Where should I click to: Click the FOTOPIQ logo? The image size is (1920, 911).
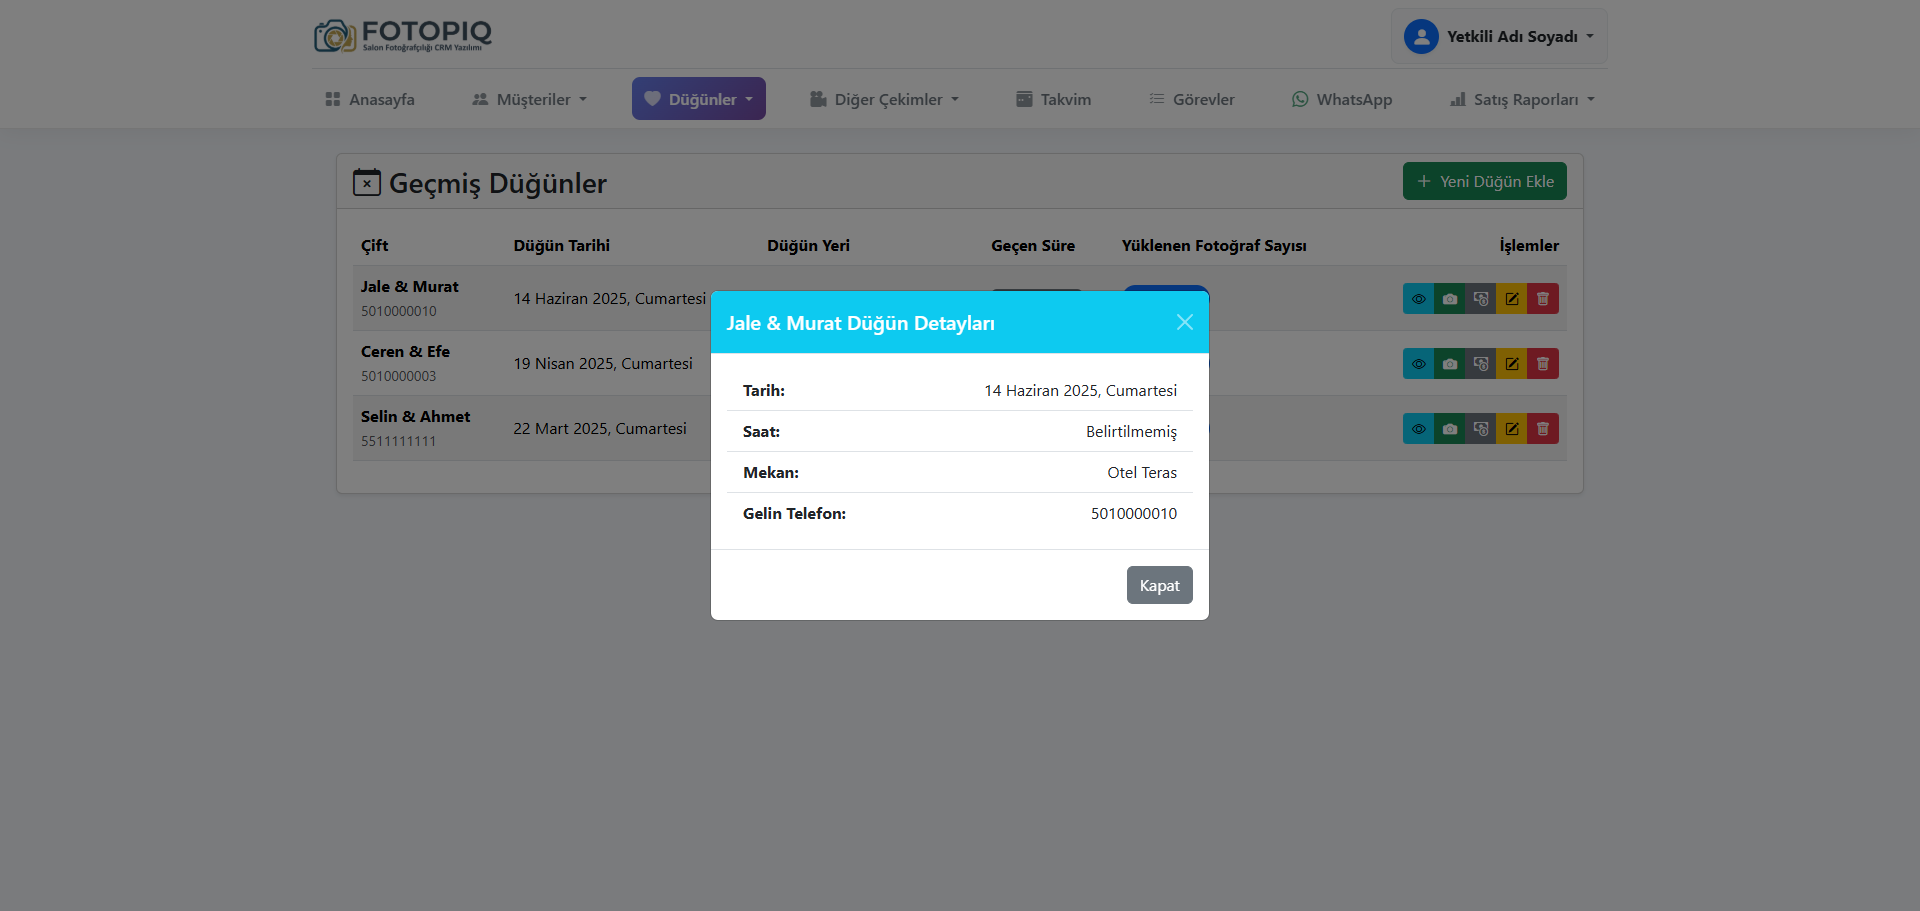point(403,36)
